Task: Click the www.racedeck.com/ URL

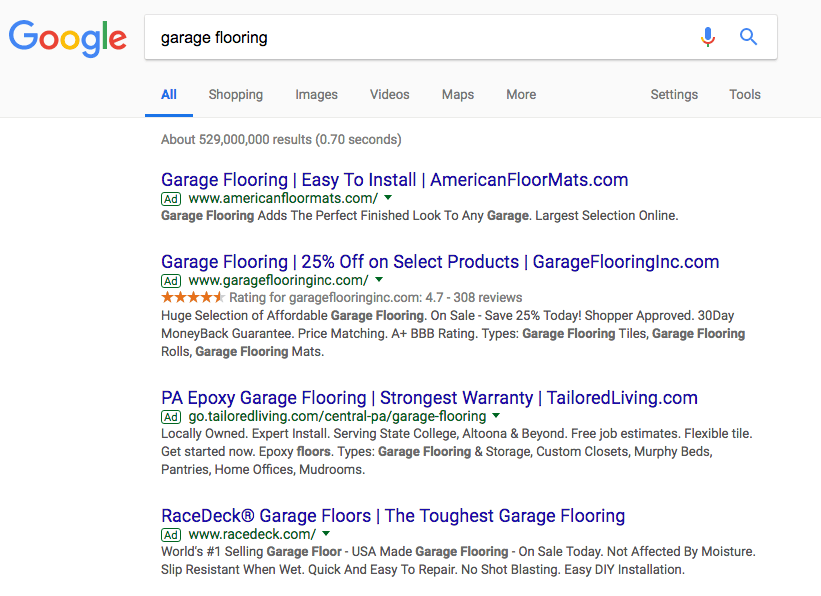Action: (x=252, y=534)
